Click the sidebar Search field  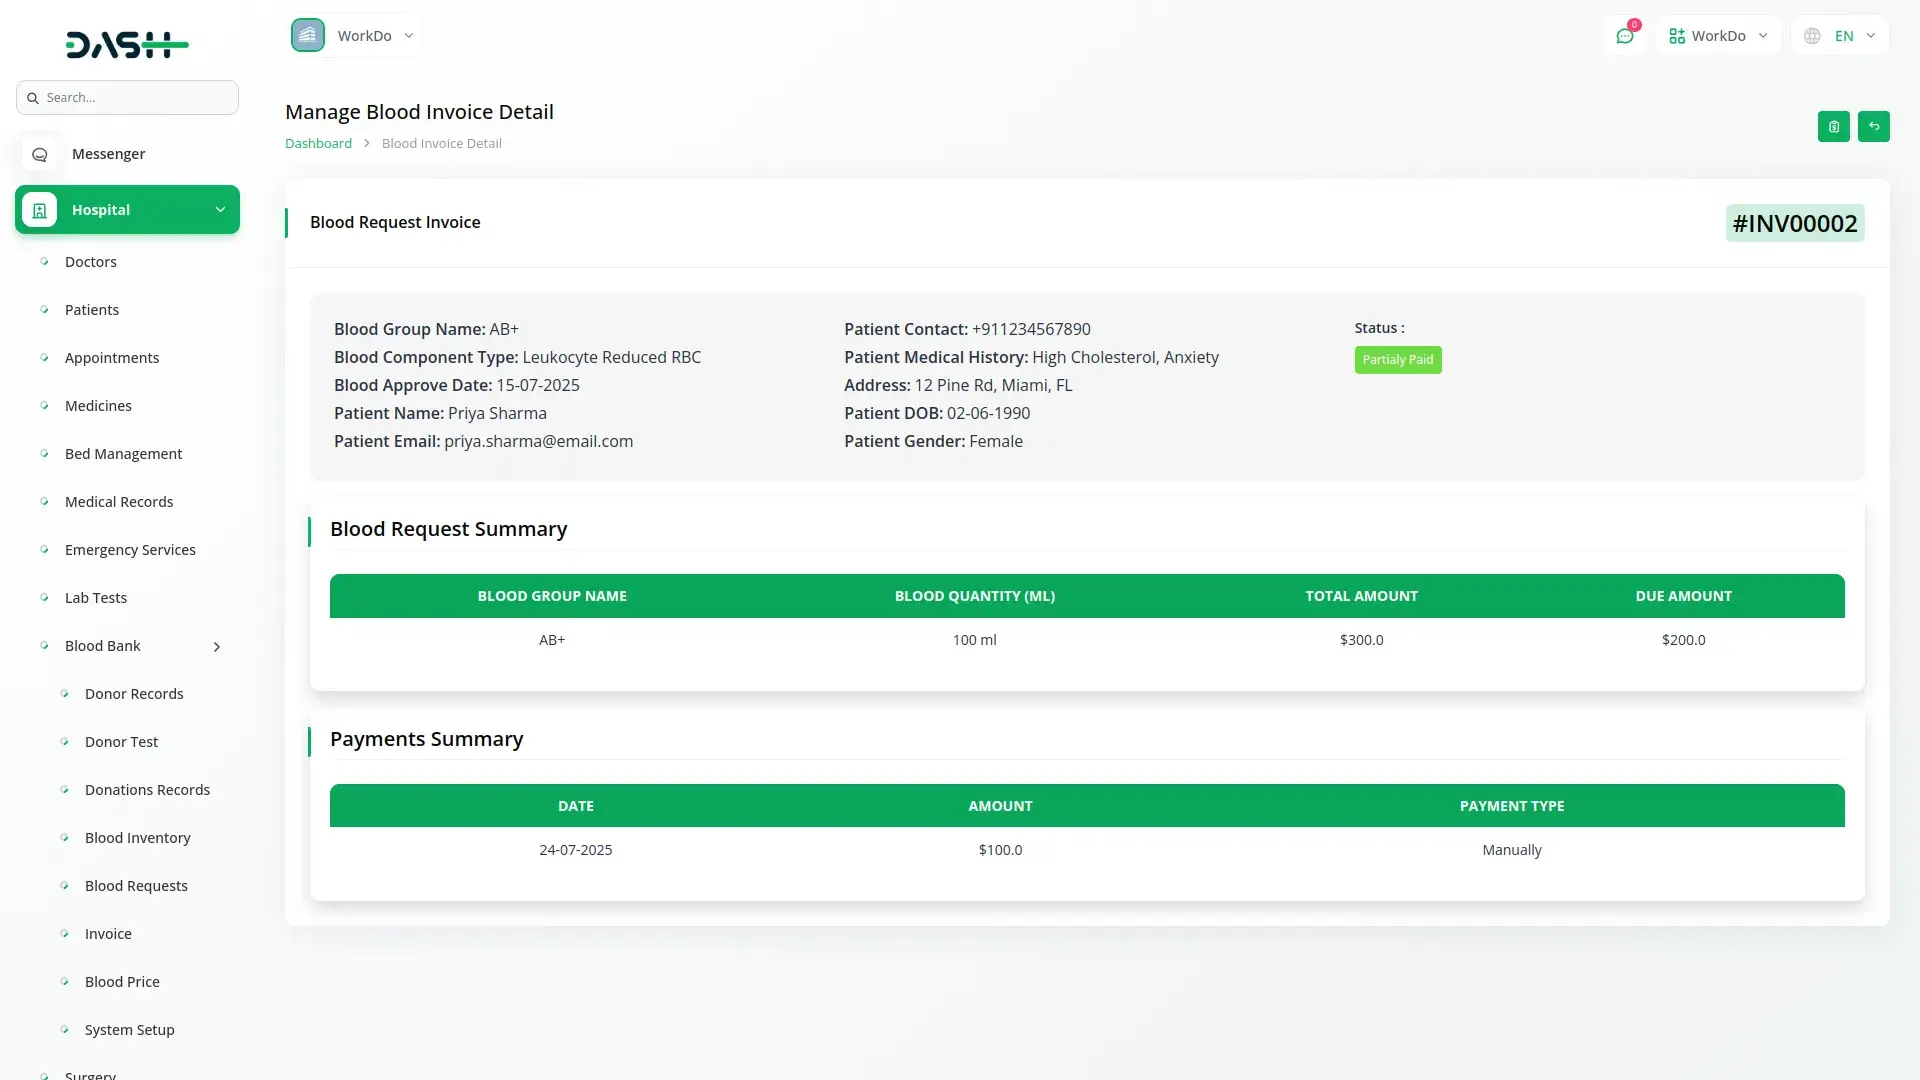[x=128, y=98]
